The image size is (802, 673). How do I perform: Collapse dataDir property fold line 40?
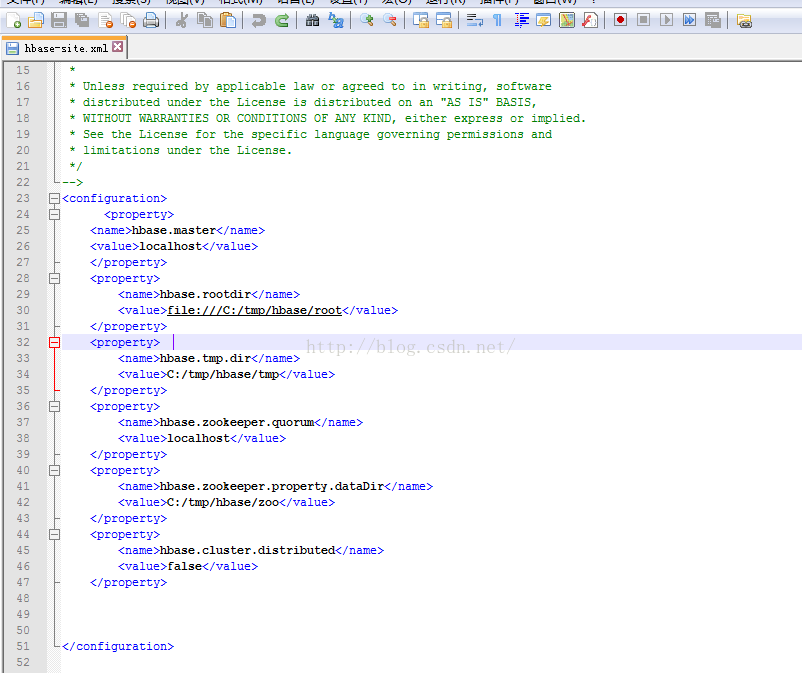point(54,470)
